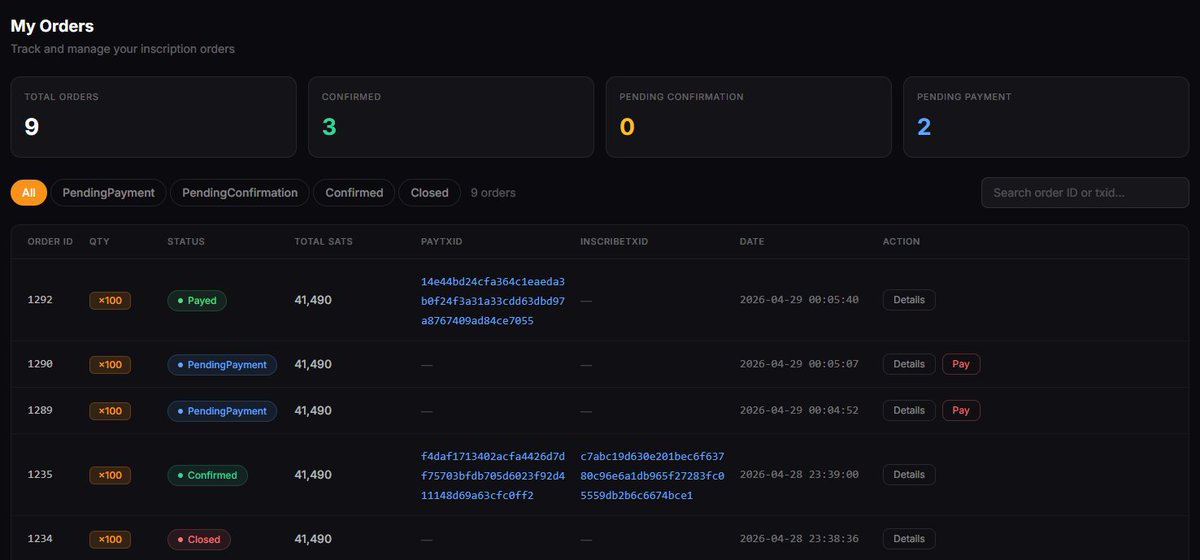Click order ID 1290
Viewport: 1200px width, 560px height.
(40, 364)
